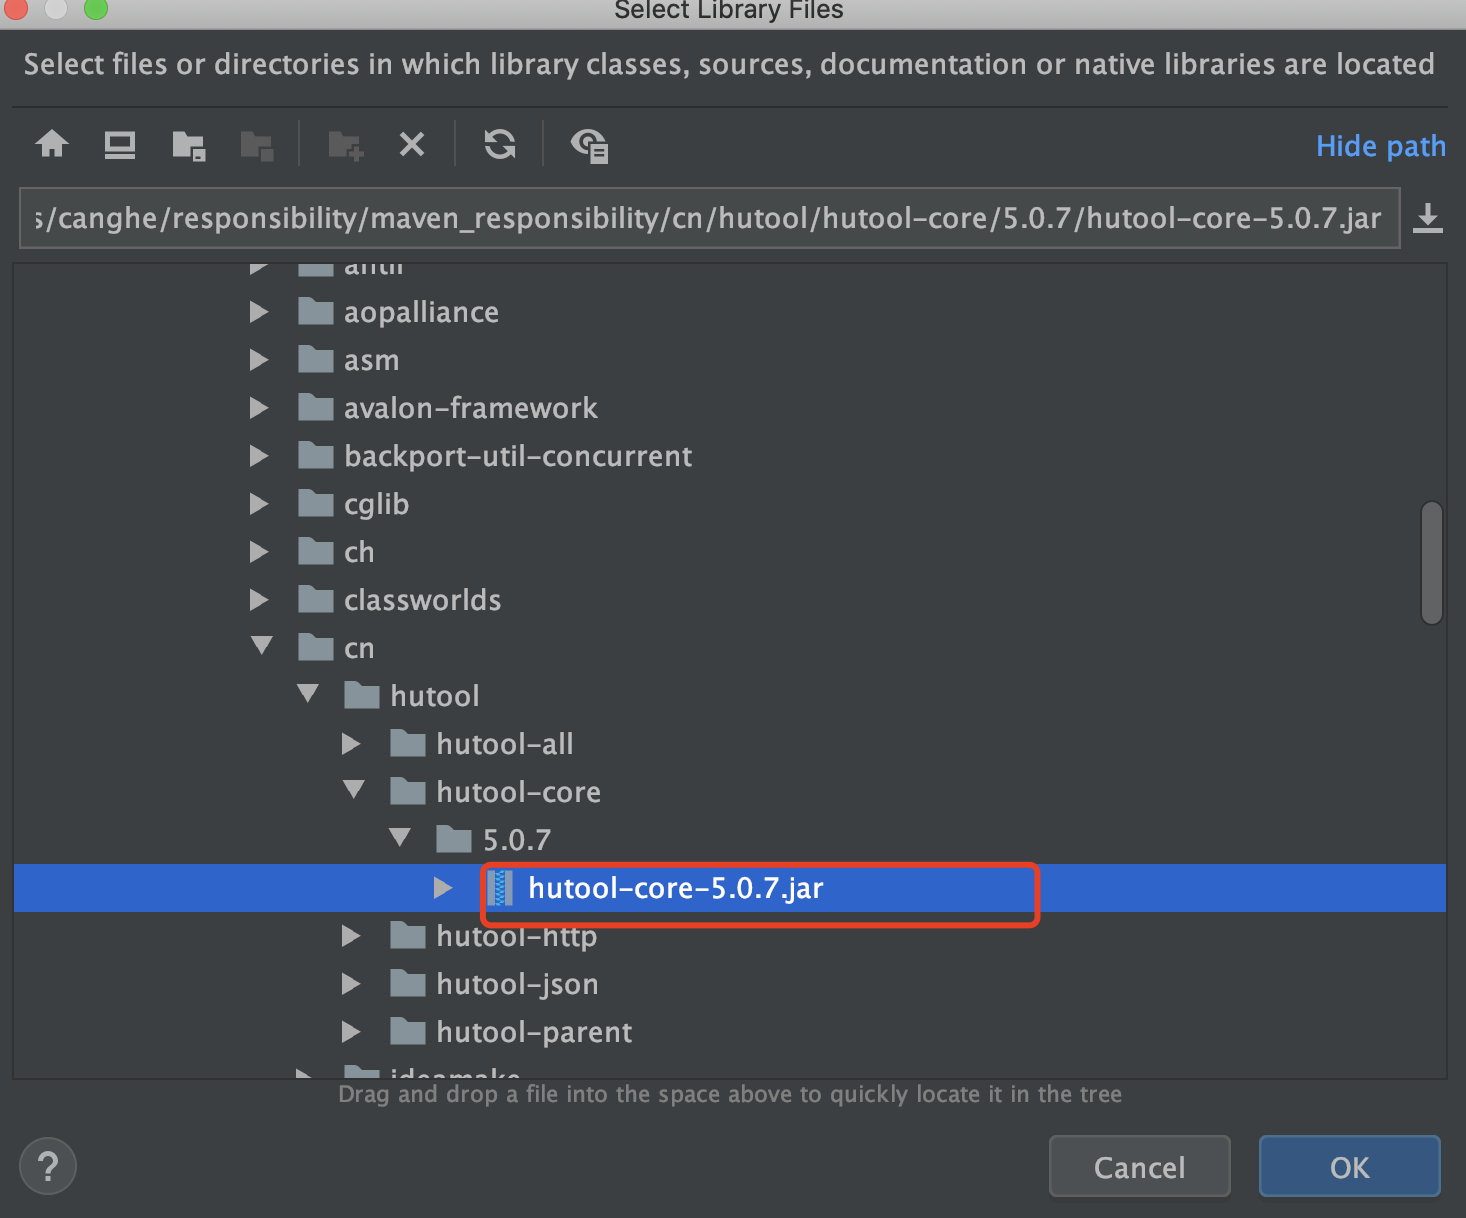Expand the ch folder

point(259,552)
